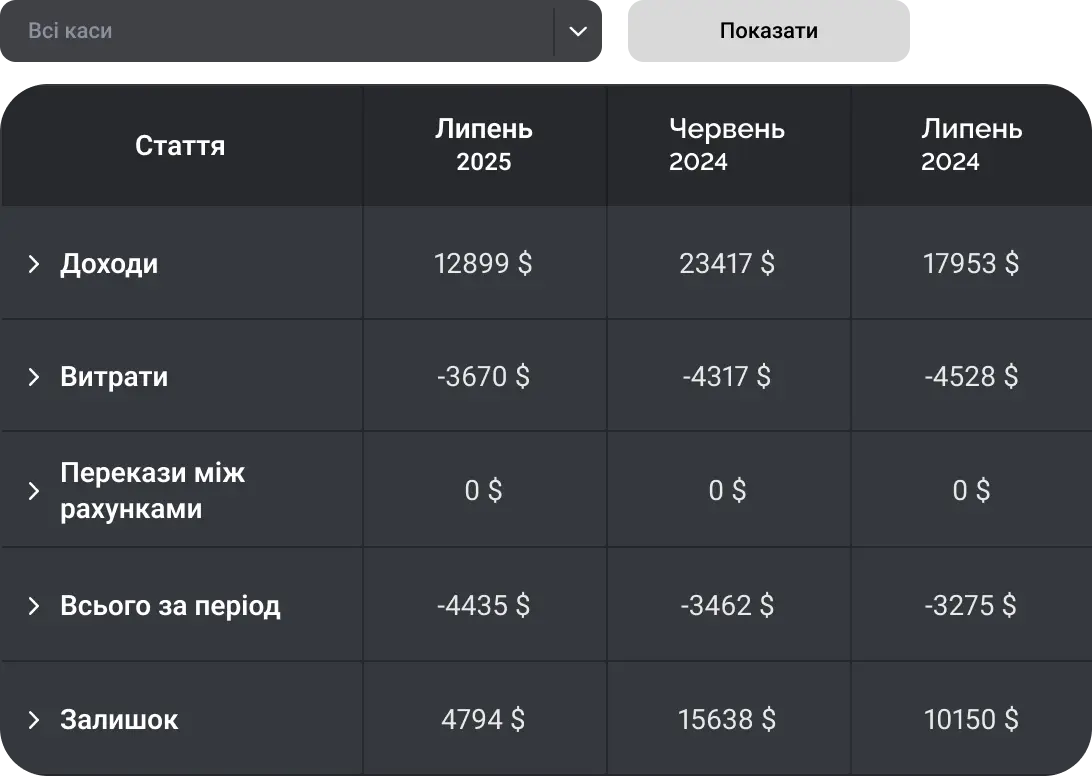The height and width of the screenshot is (776, 1092).
Task: Click the "Всього за період" row label
Action: [170, 606]
